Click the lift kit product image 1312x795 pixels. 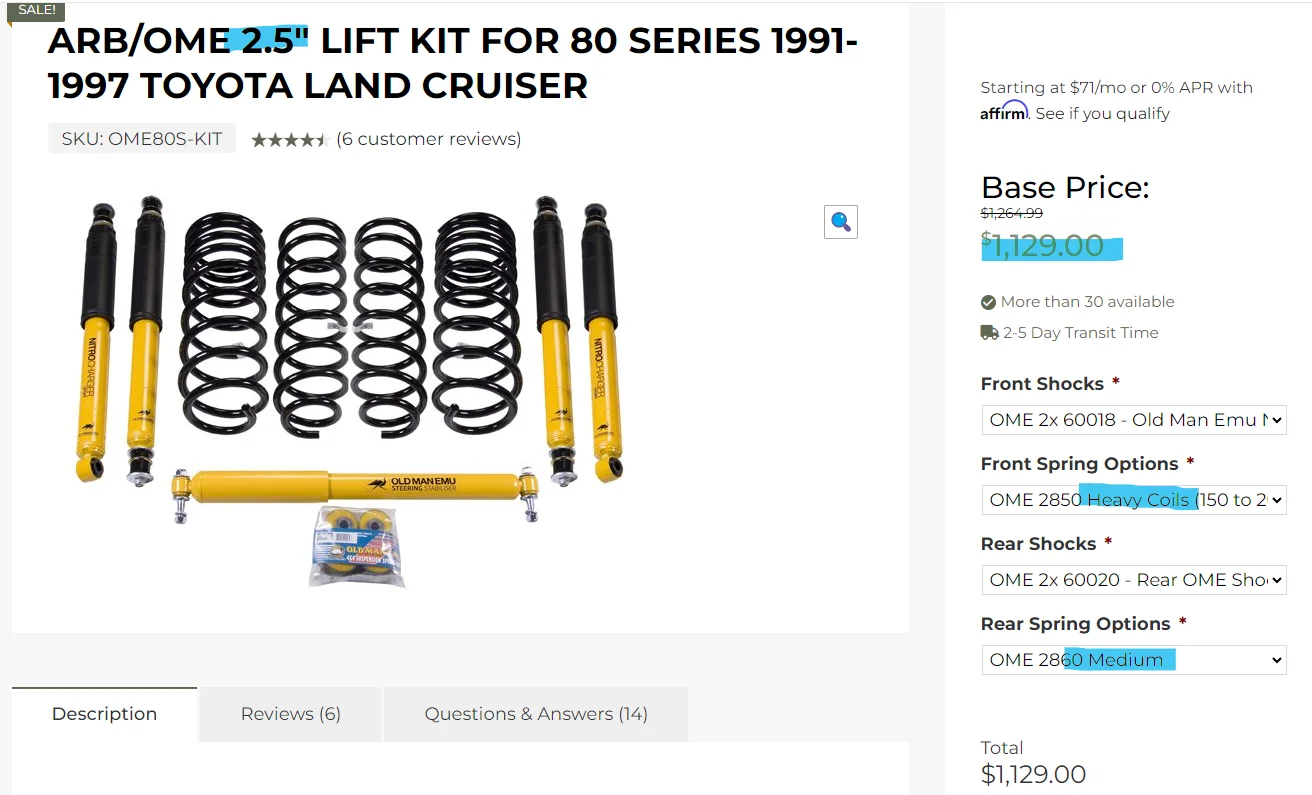[x=350, y=390]
